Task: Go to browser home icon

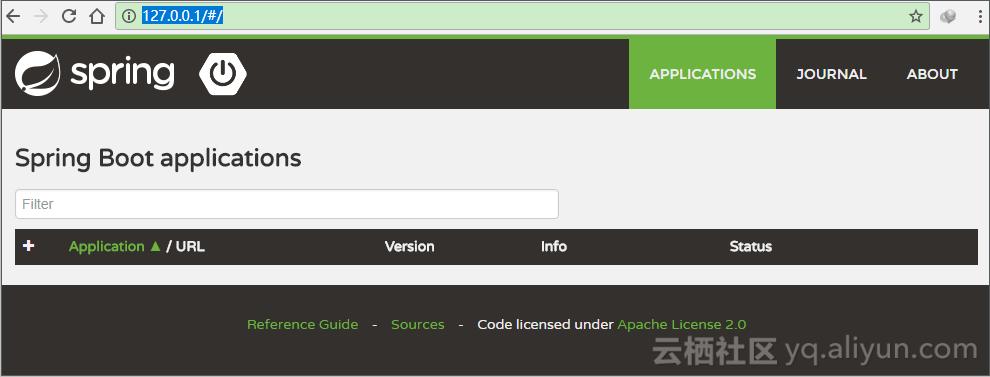Action: point(97,16)
